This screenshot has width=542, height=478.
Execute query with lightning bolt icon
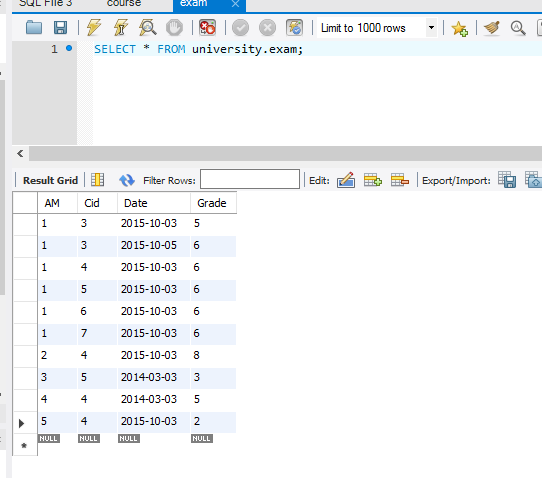94,28
